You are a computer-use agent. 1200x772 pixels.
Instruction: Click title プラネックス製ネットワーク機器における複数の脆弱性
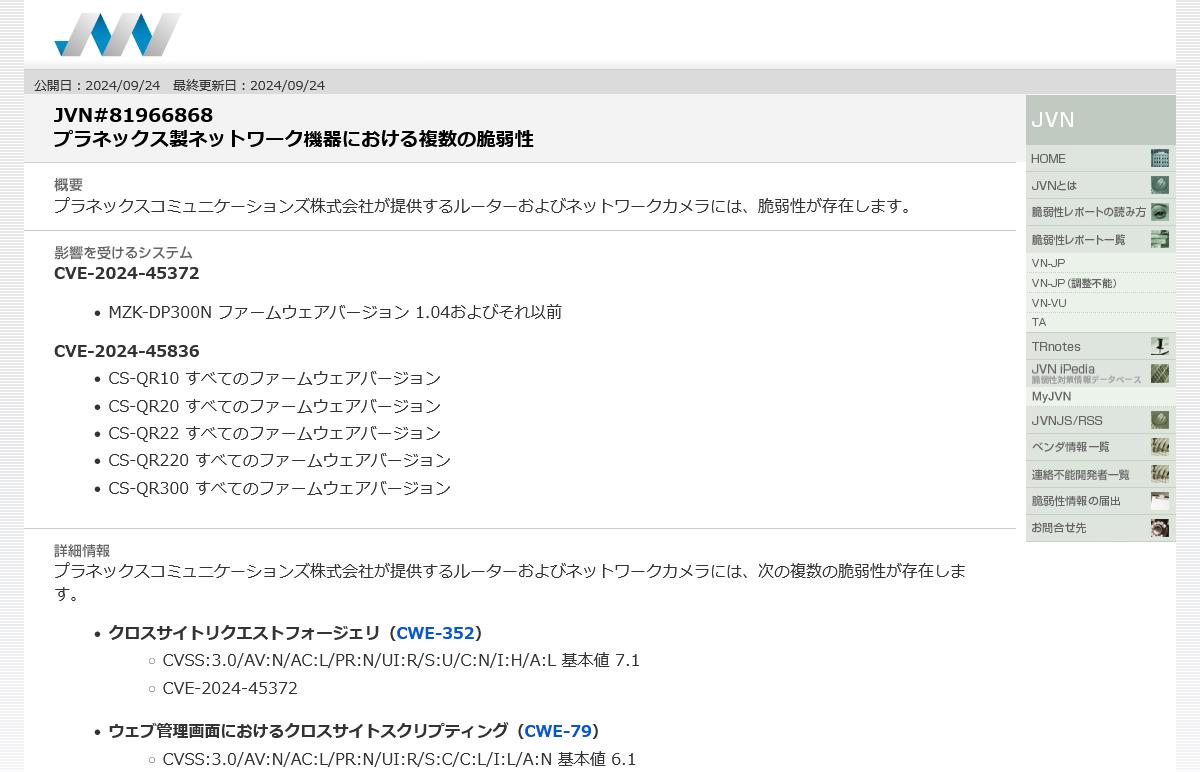coord(293,139)
